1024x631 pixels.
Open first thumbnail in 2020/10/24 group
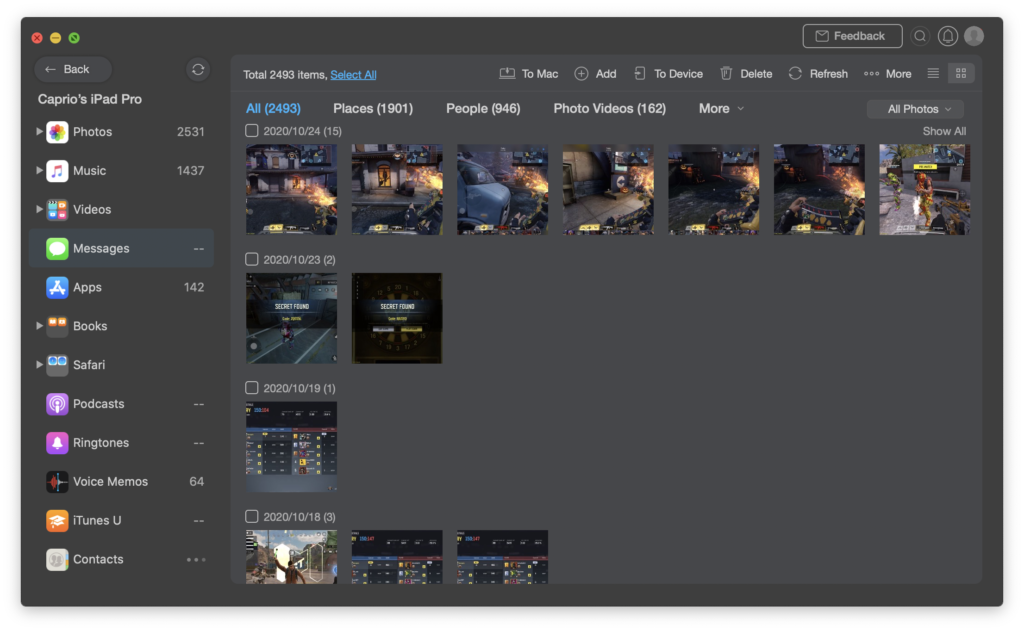pyautogui.click(x=291, y=189)
